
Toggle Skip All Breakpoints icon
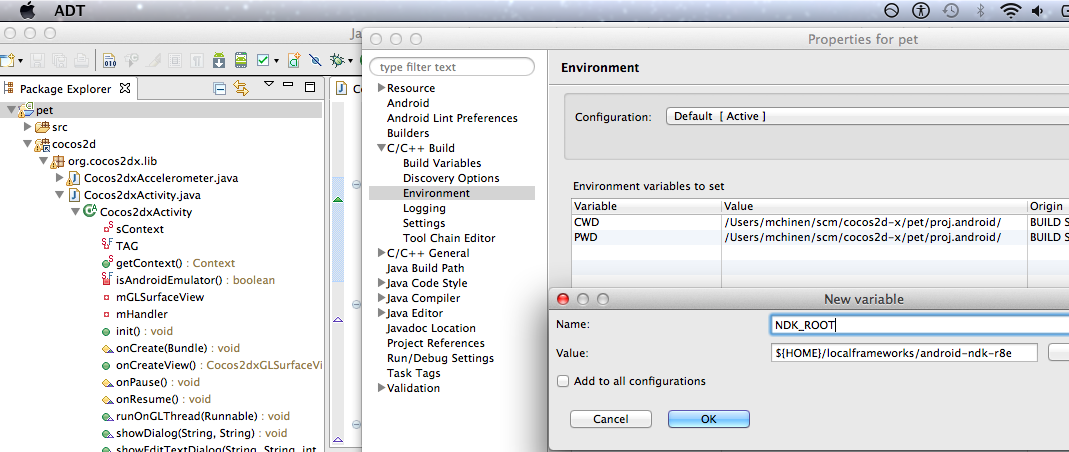point(315,60)
